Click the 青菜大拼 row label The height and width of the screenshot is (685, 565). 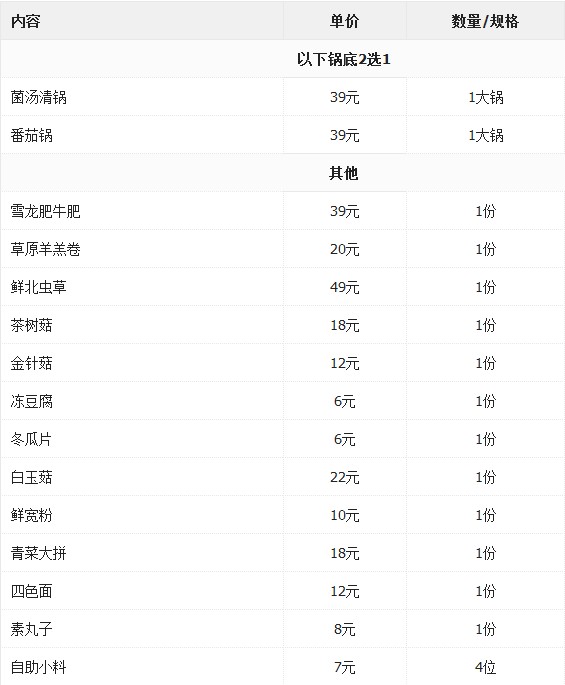[39, 553]
